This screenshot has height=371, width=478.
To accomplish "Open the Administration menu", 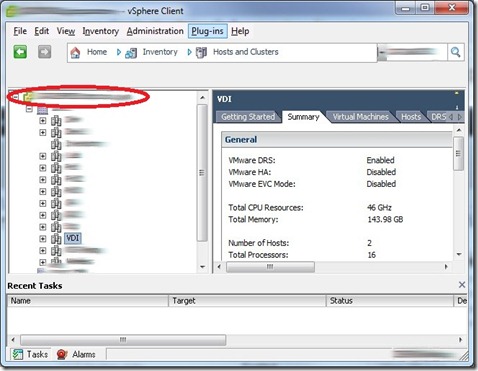I will [155, 31].
